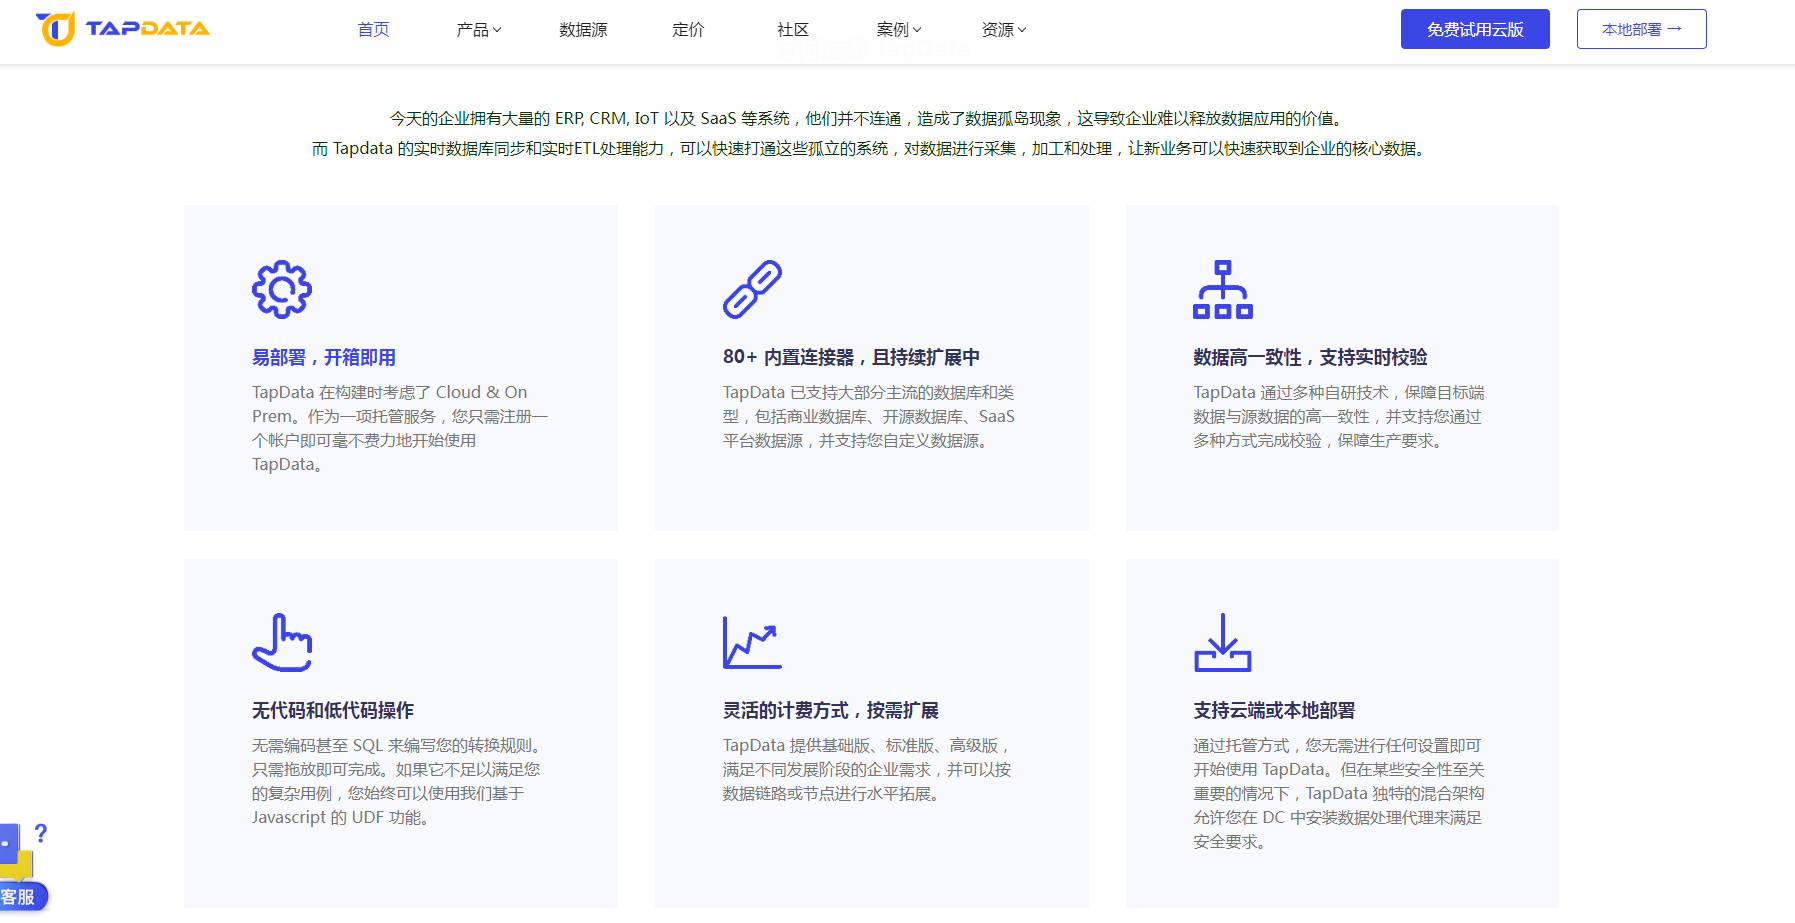The width and height of the screenshot is (1795, 923).
Task: Click the 灵活的计费方式，按需扩展 heading
Action: click(831, 710)
